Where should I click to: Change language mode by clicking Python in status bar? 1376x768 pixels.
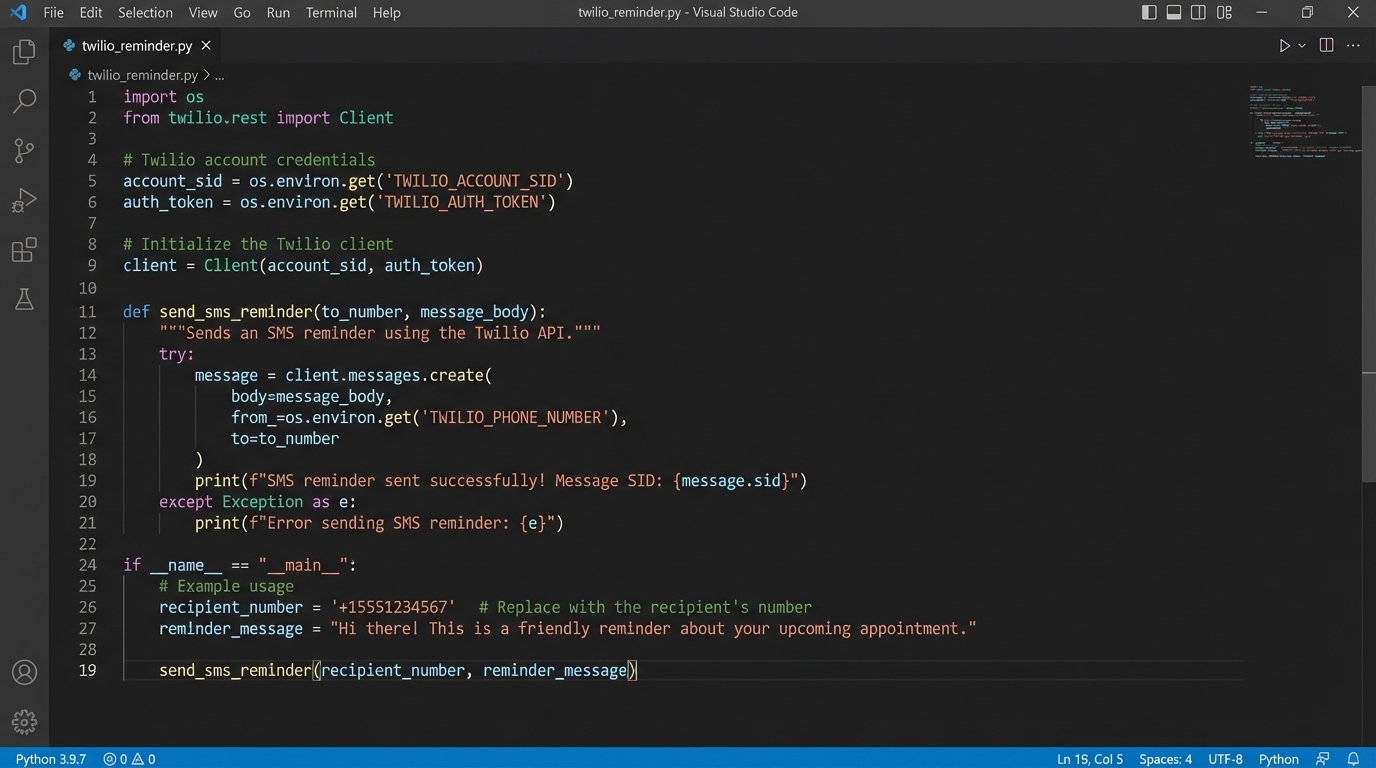tap(1277, 759)
